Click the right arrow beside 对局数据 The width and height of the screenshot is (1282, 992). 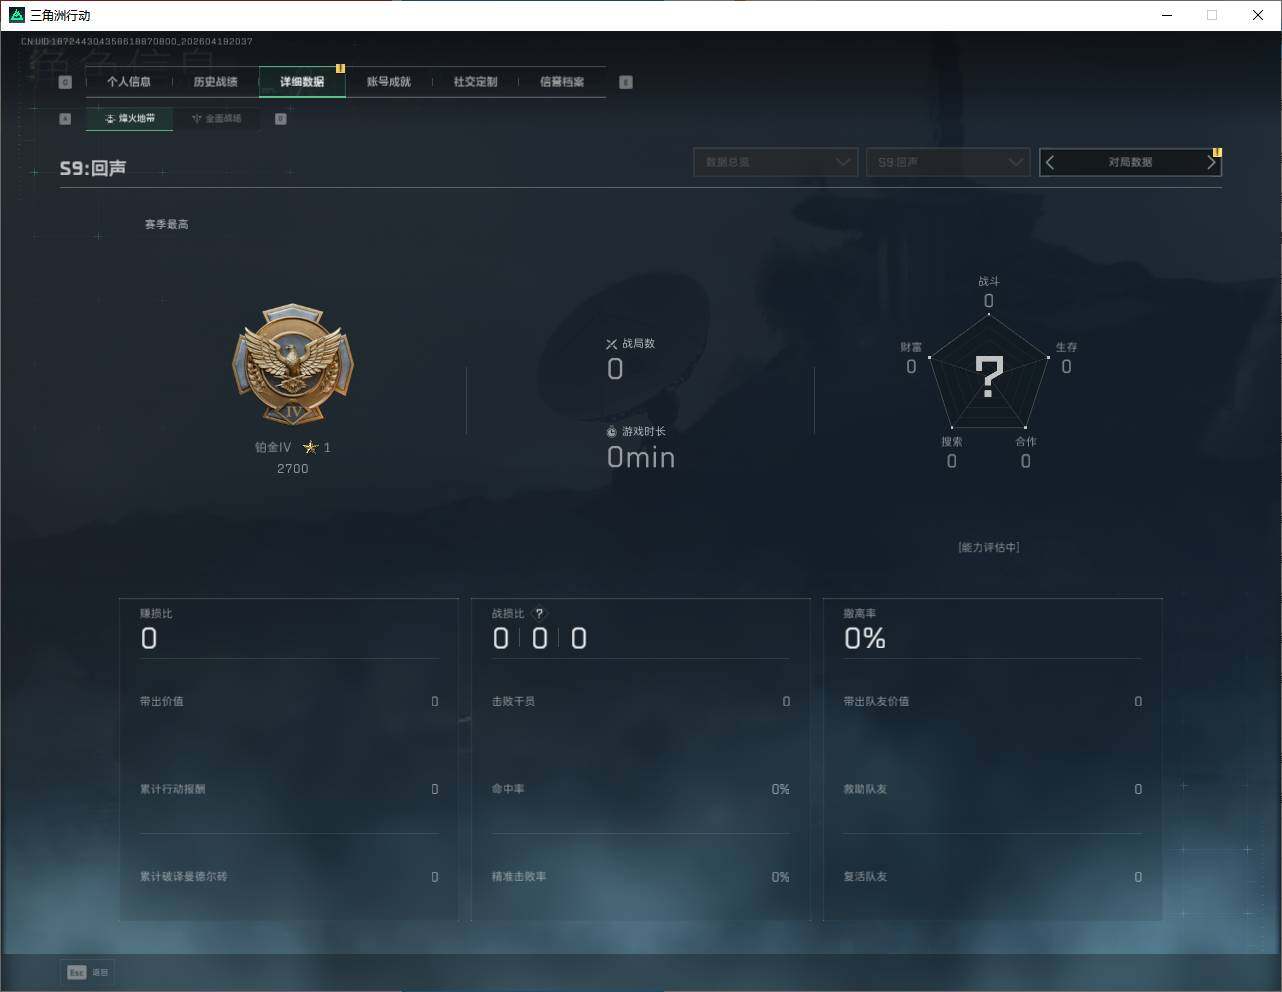click(1211, 162)
